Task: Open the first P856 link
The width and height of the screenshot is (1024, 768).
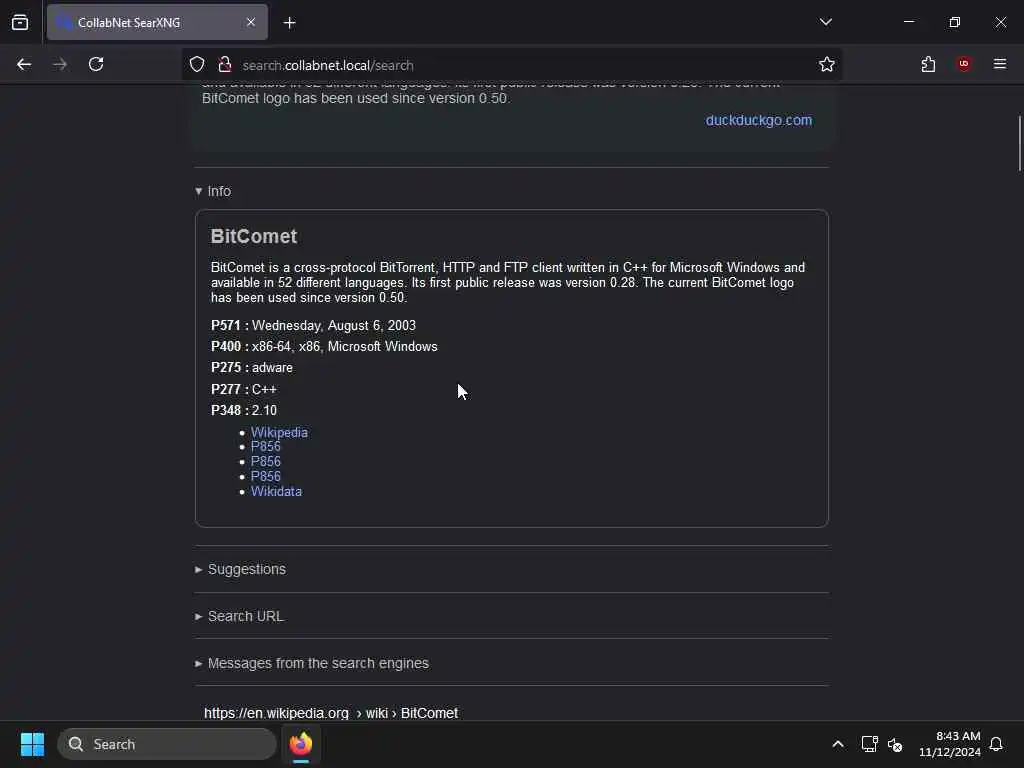Action: click(266, 447)
